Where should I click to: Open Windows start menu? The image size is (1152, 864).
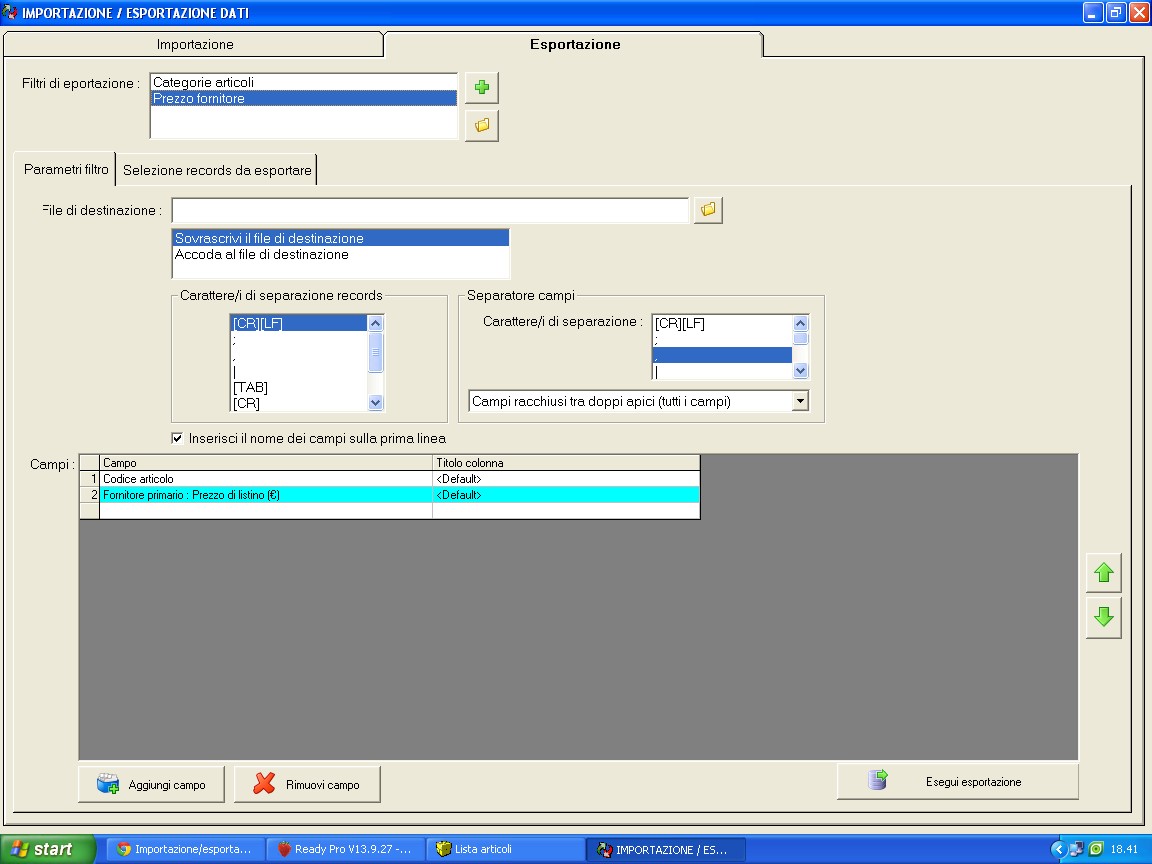tap(48, 849)
